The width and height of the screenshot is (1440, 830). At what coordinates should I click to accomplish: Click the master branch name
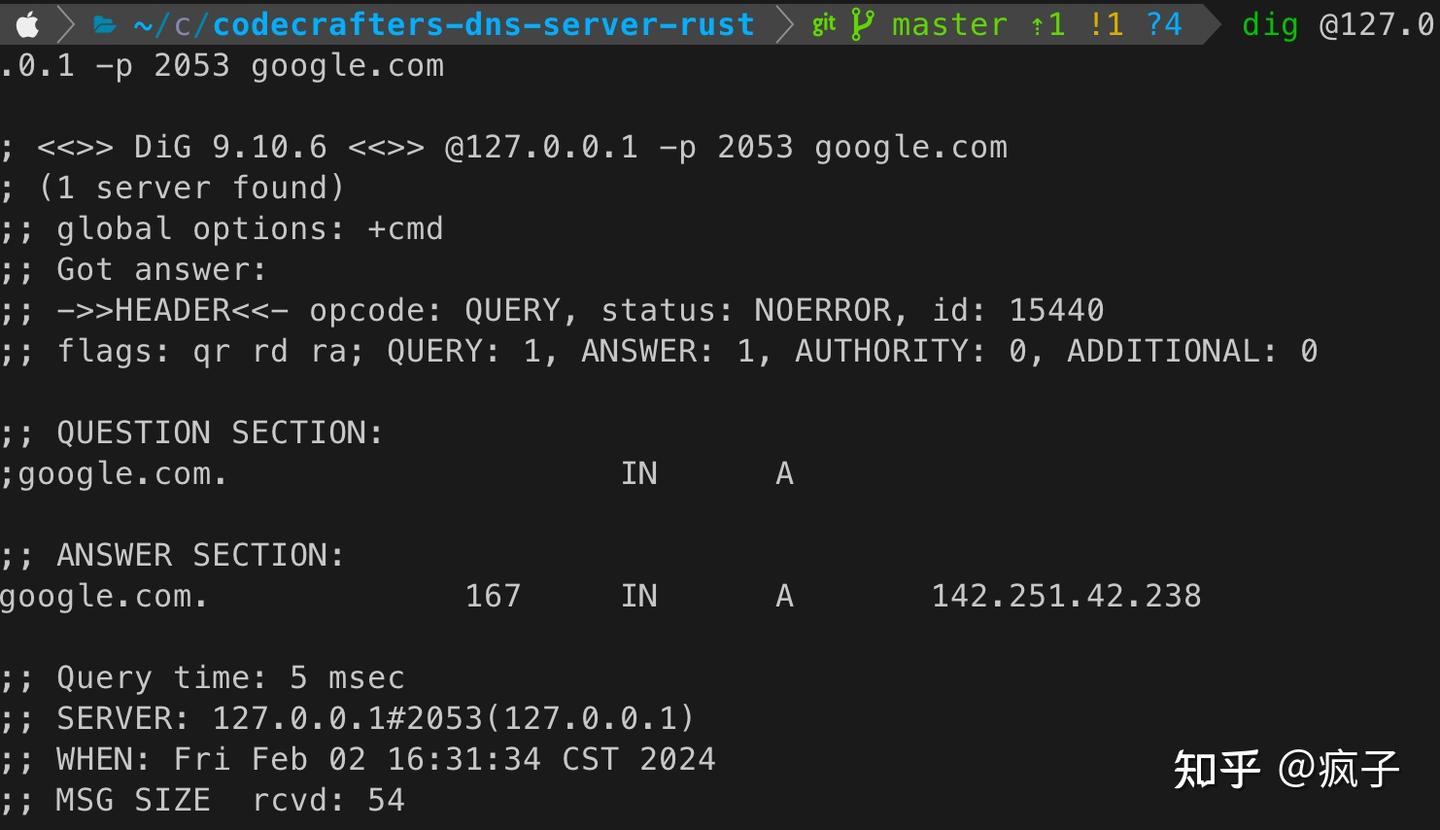(x=949, y=24)
